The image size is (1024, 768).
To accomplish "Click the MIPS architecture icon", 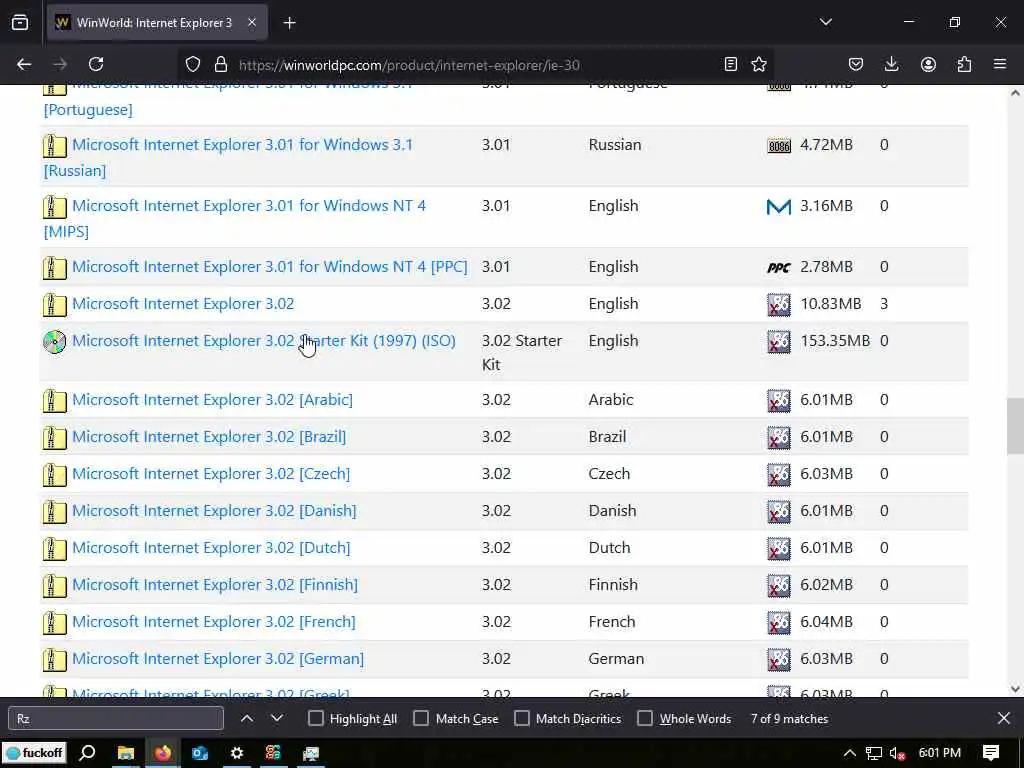I will tap(778, 206).
